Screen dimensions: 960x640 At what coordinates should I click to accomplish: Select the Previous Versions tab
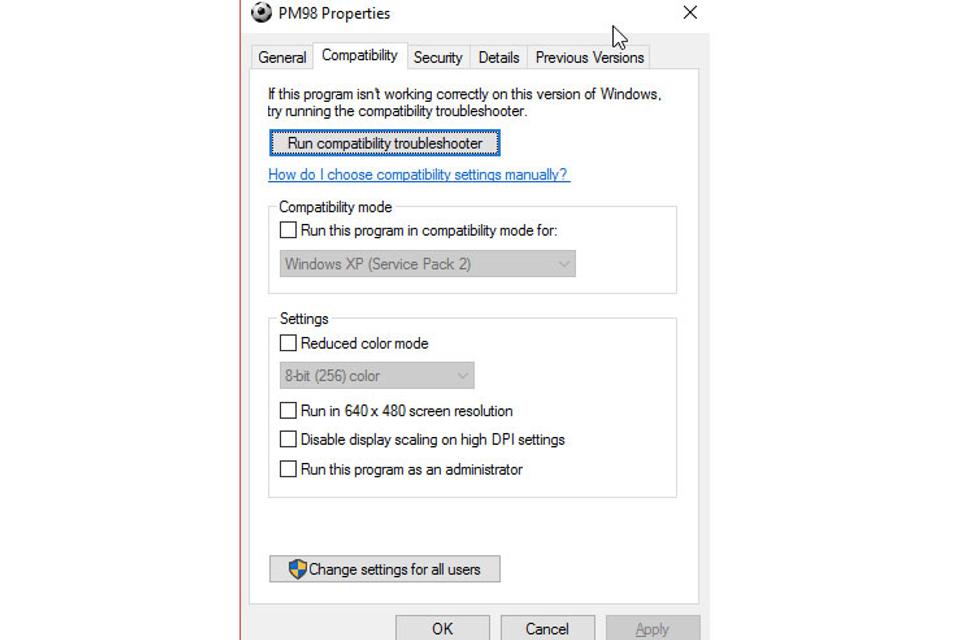[590, 58]
